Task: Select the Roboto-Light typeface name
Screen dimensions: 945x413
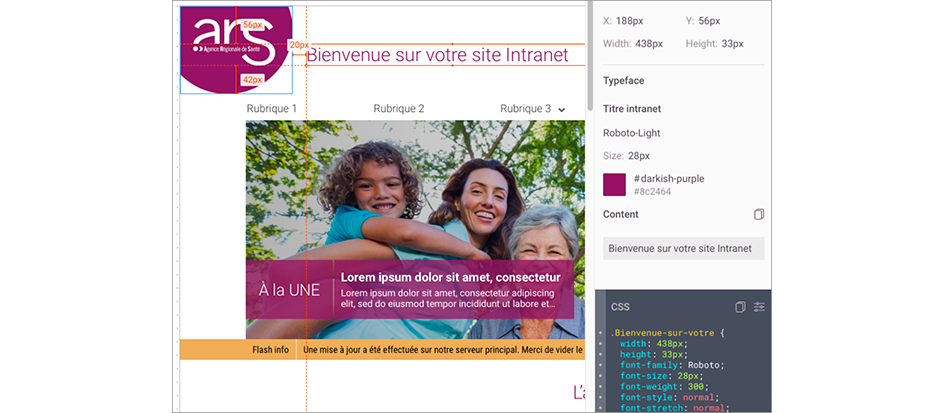Action: coord(631,132)
